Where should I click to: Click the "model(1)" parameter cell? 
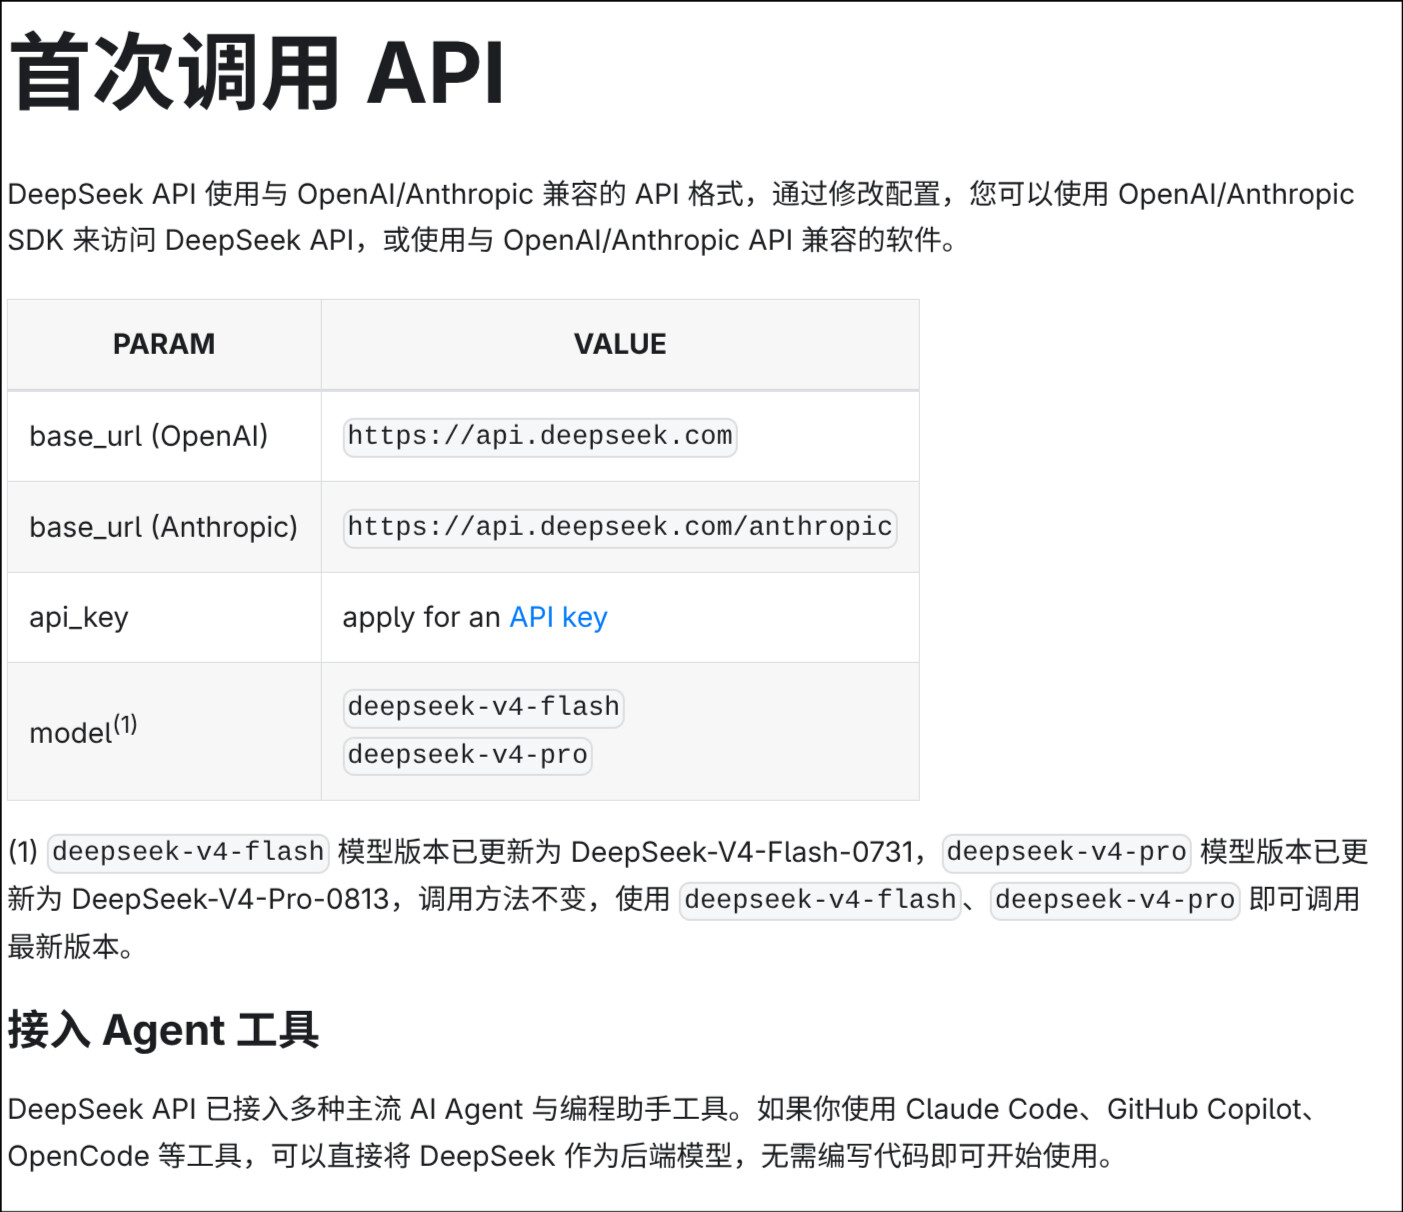[x=164, y=731]
